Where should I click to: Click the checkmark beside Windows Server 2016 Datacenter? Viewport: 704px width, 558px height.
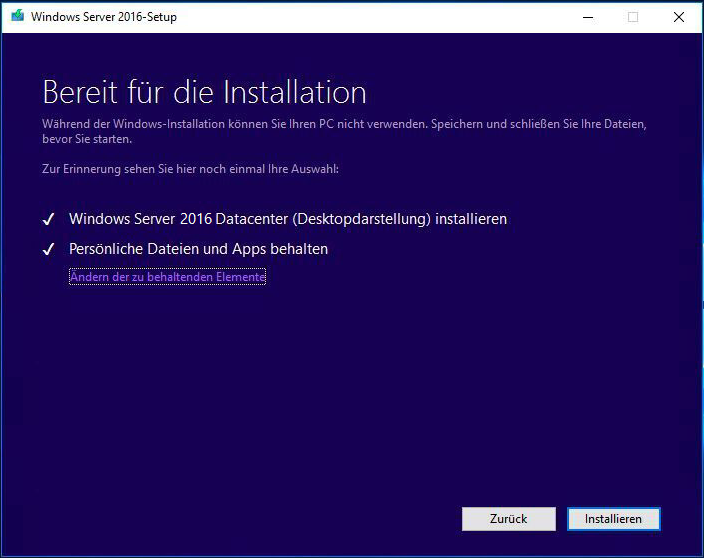(48, 219)
